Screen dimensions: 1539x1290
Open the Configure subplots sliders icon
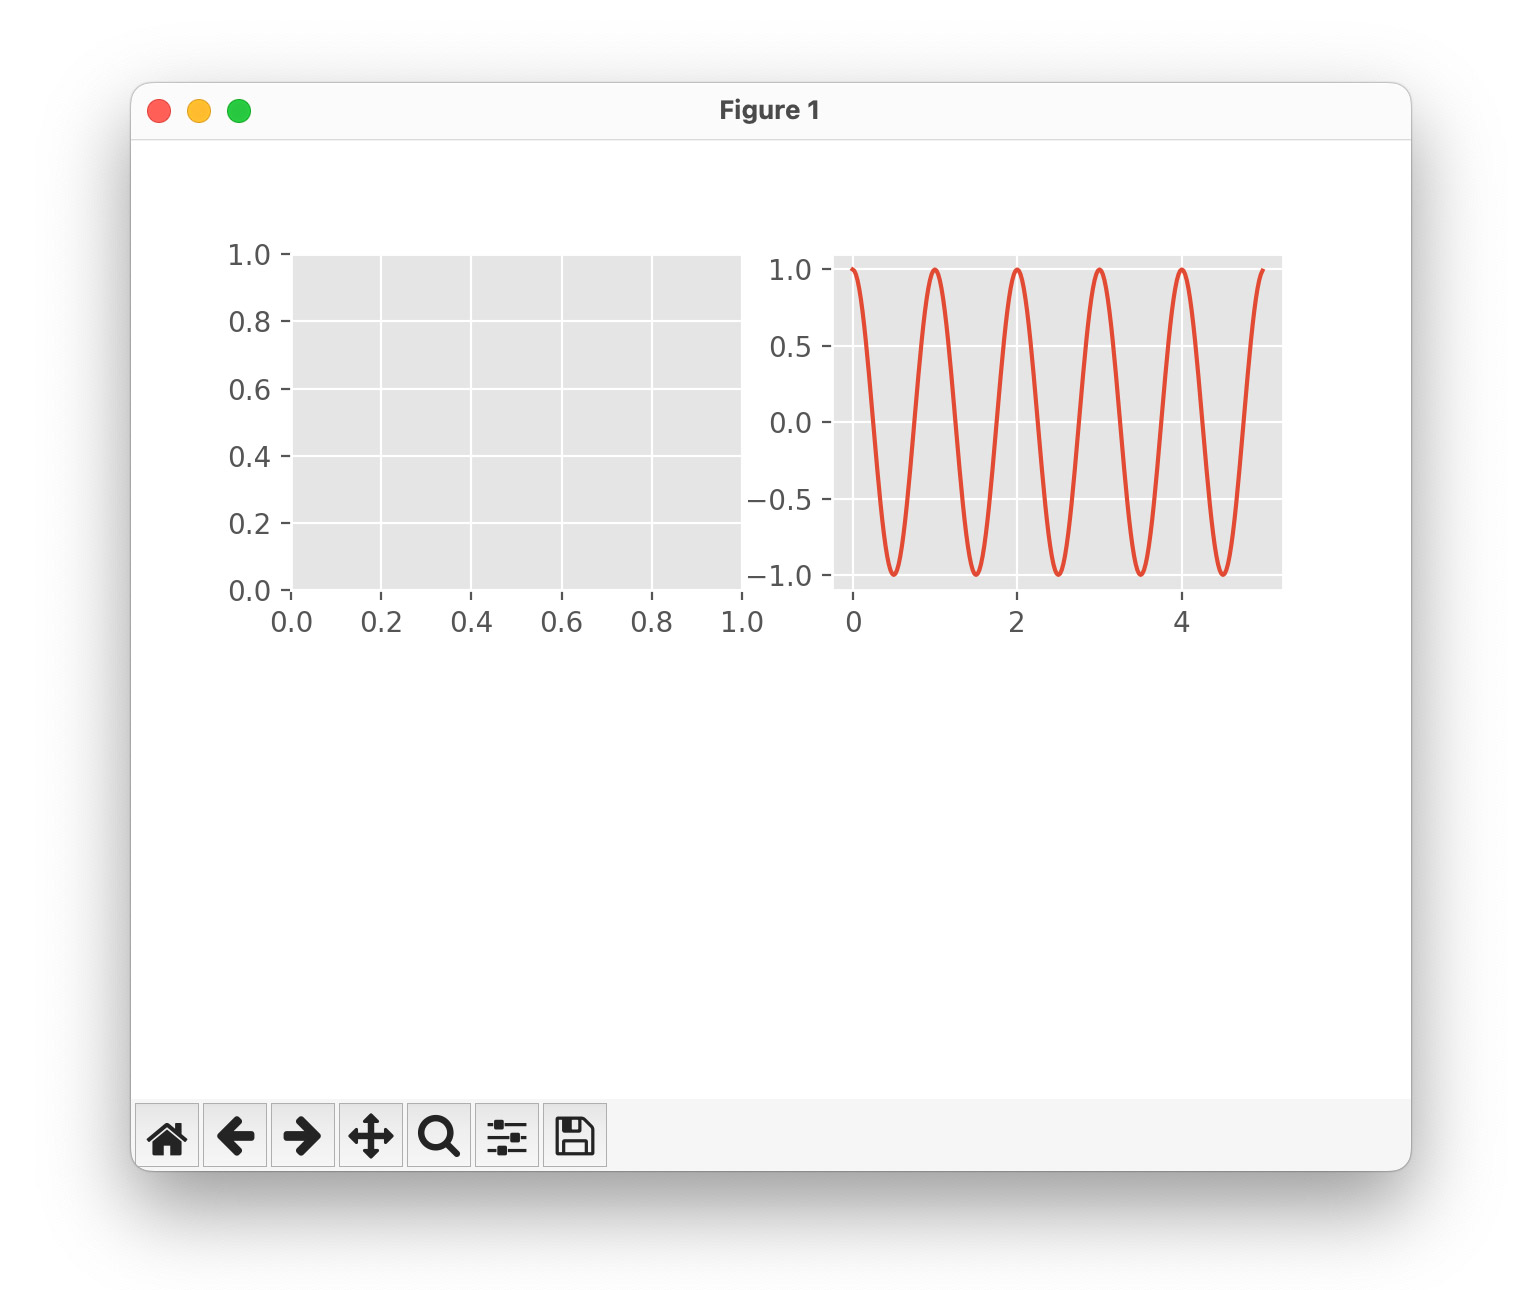[x=507, y=1136]
